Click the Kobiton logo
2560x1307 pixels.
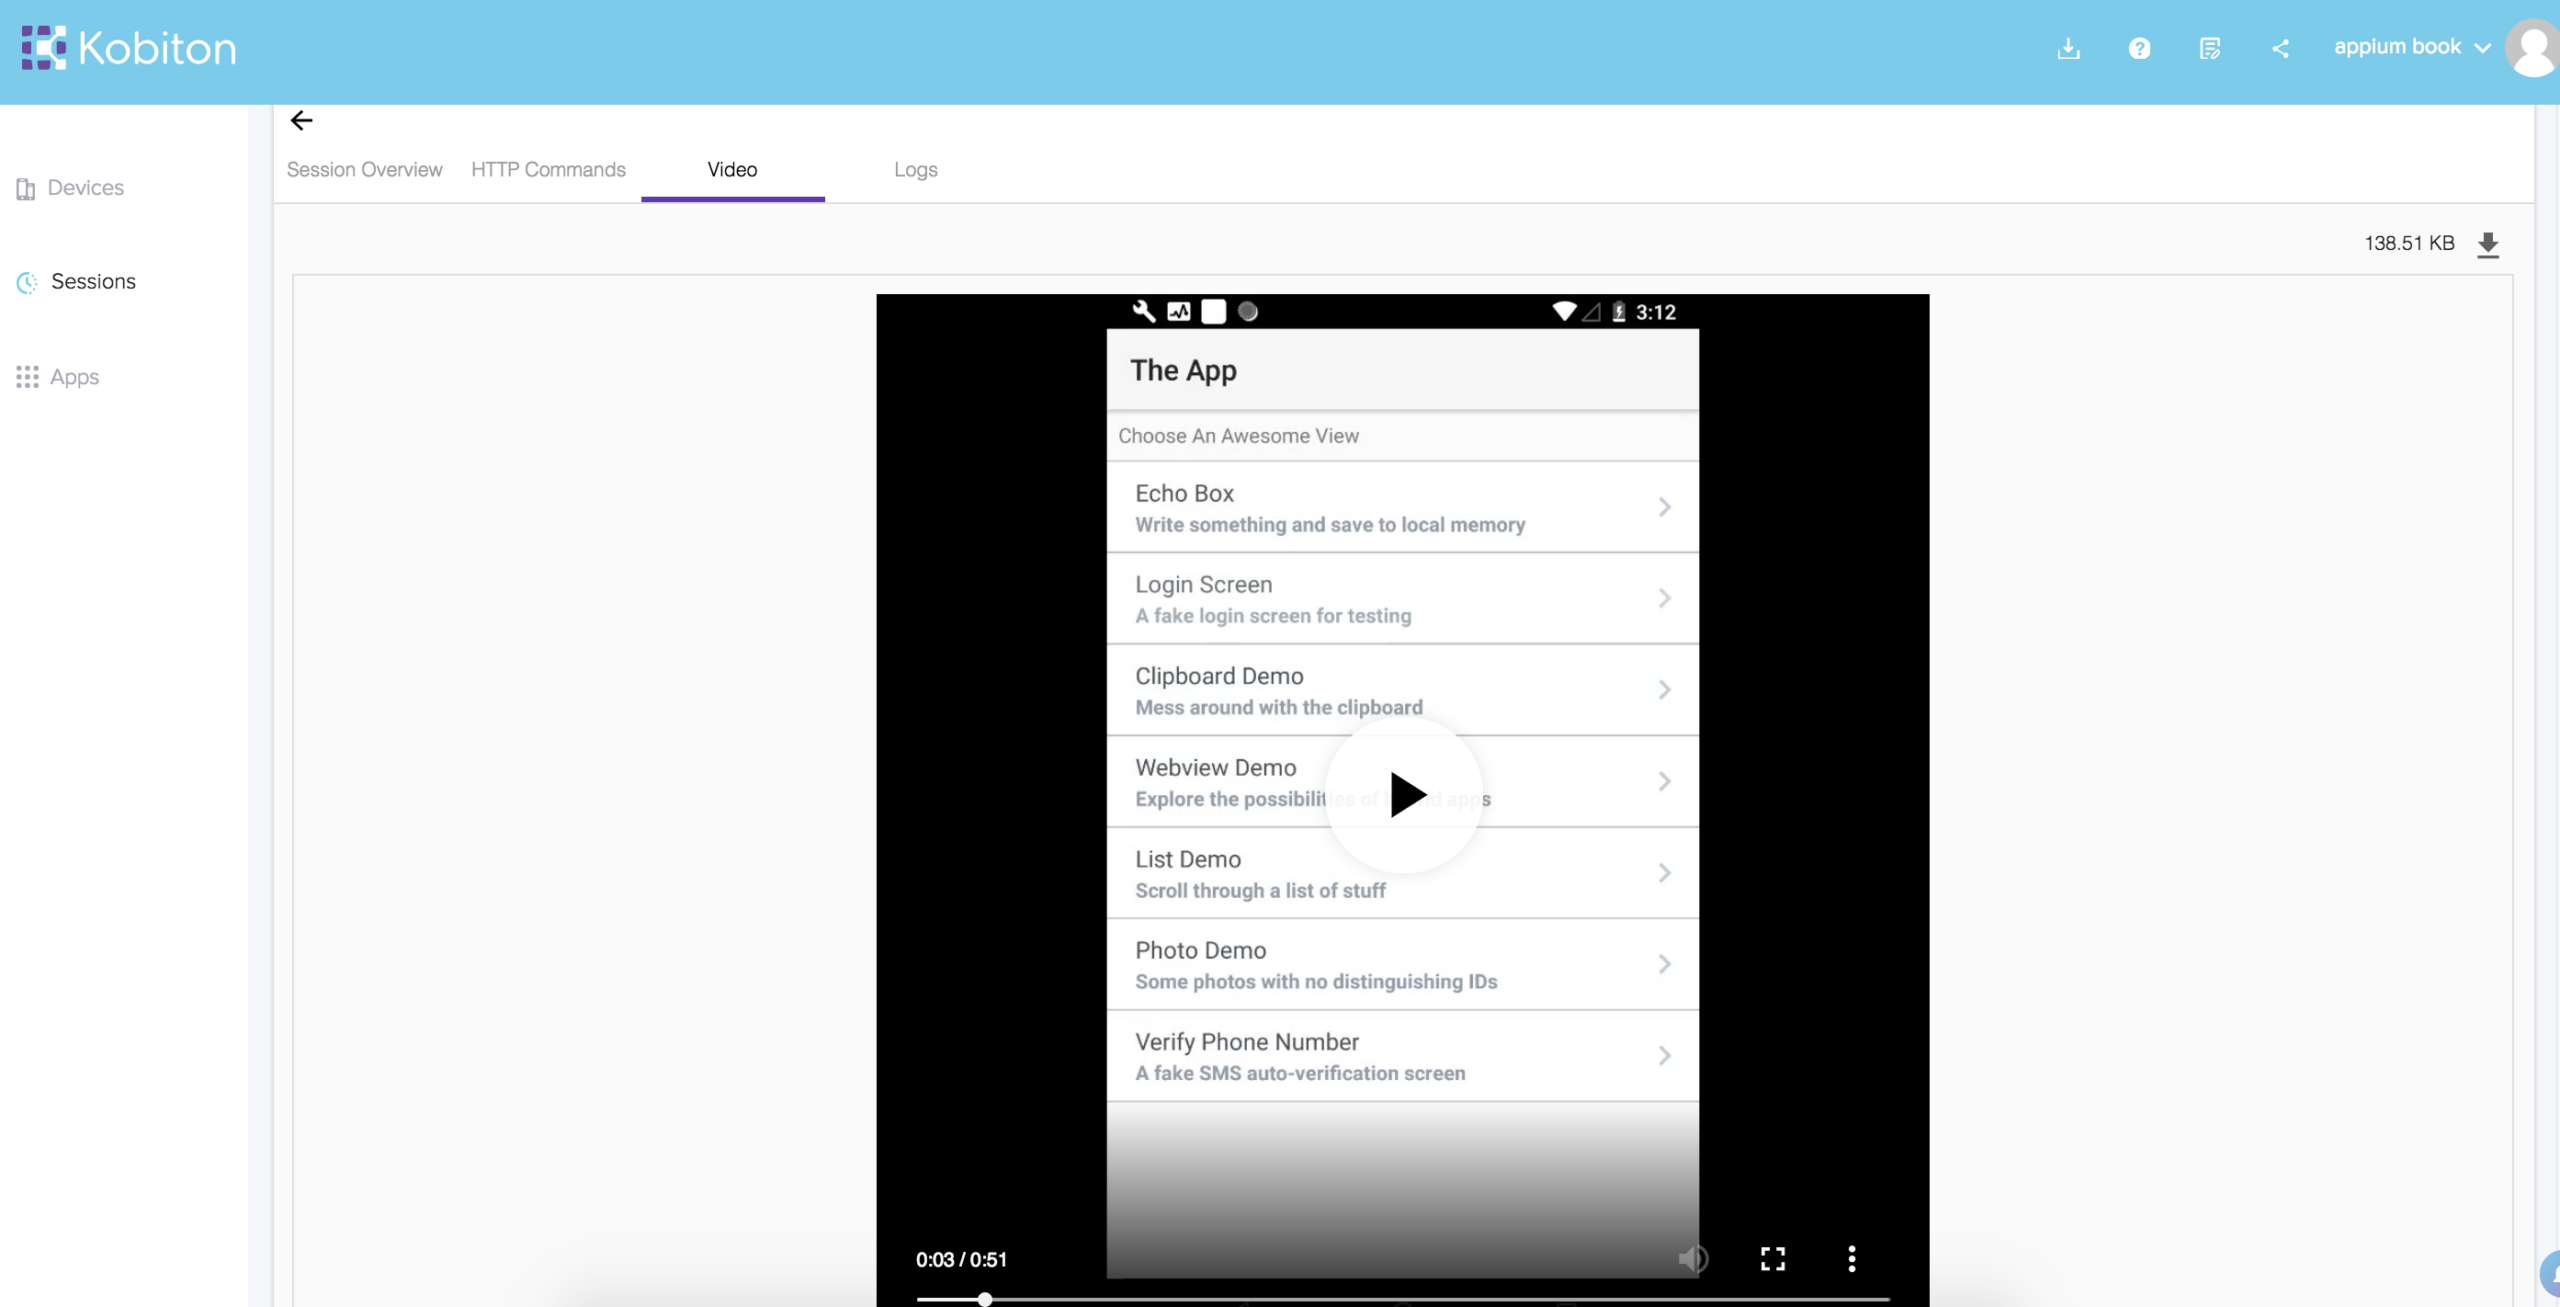click(129, 48)
